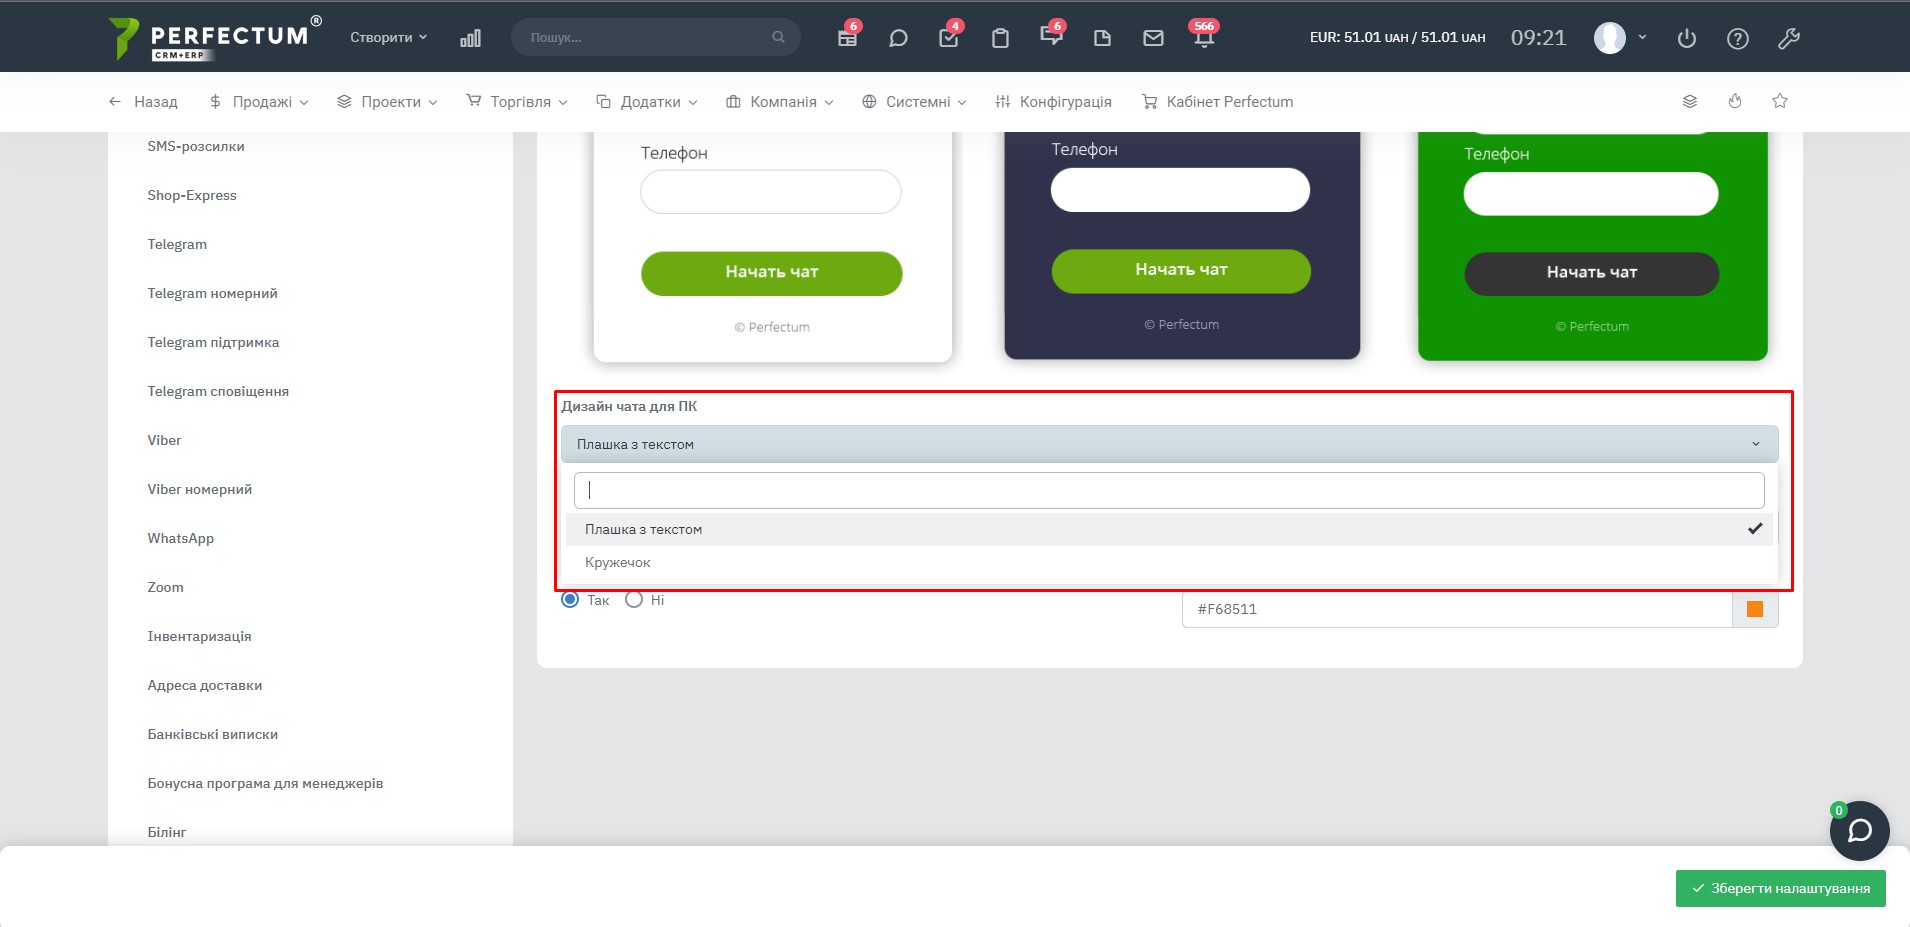Image resolution: width=1910 pixels, height=927 pixels.
Task: Choose 'Кружечок' option in dropdown list
Action: coord(618,563)
